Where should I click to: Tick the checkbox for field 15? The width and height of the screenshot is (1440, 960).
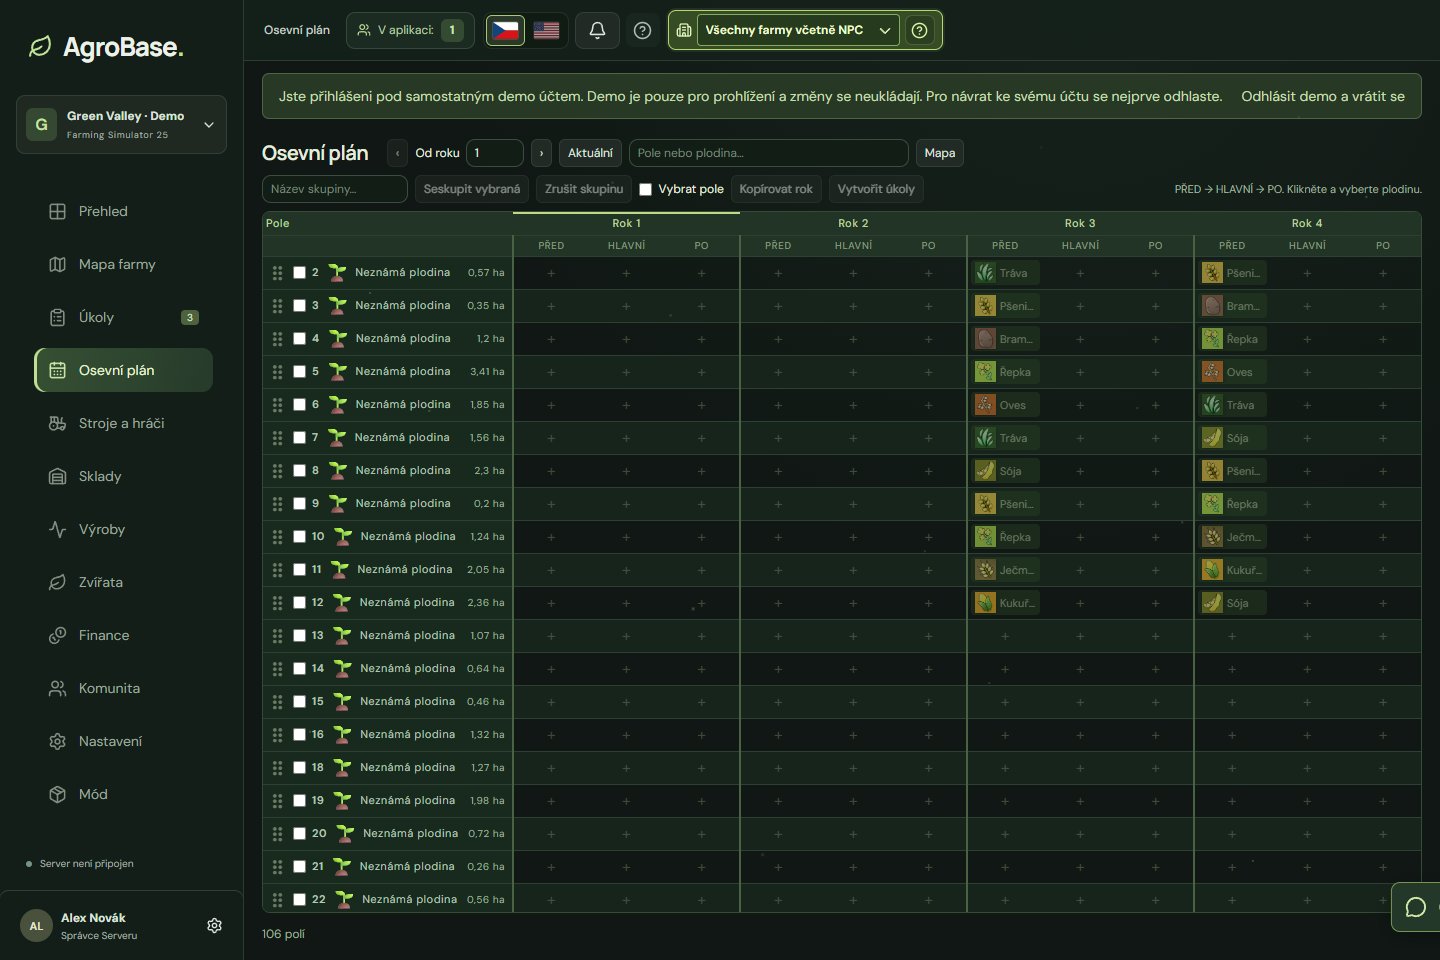pos(299,701)
